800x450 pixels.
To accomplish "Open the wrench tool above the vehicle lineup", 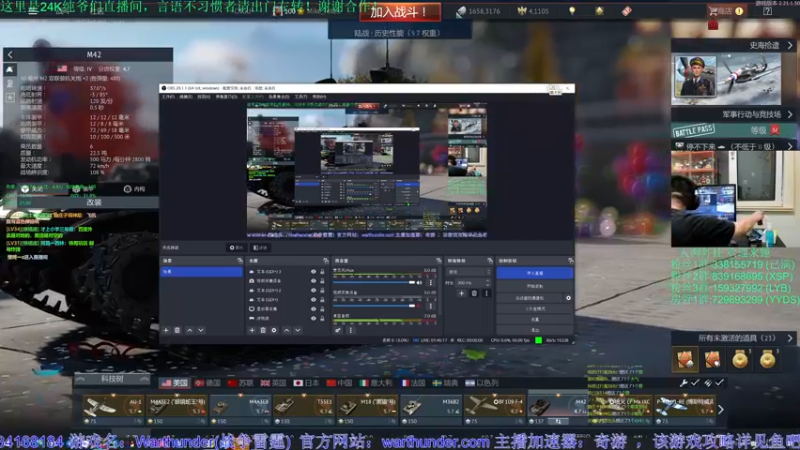I will [x=684, y=383].
